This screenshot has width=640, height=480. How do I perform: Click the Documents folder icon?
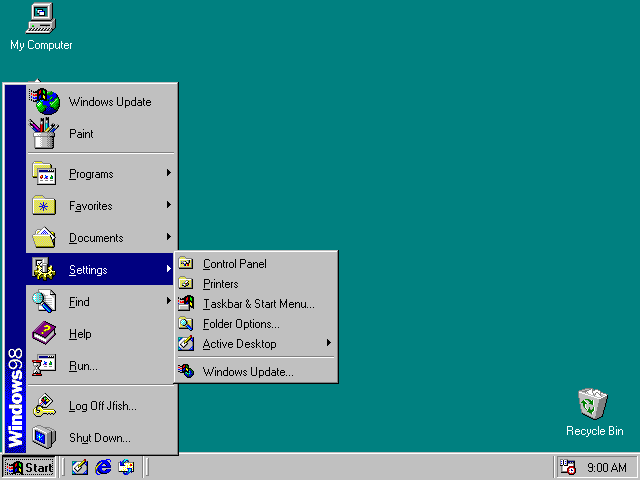pyautogui.click(x=44, y=238)
